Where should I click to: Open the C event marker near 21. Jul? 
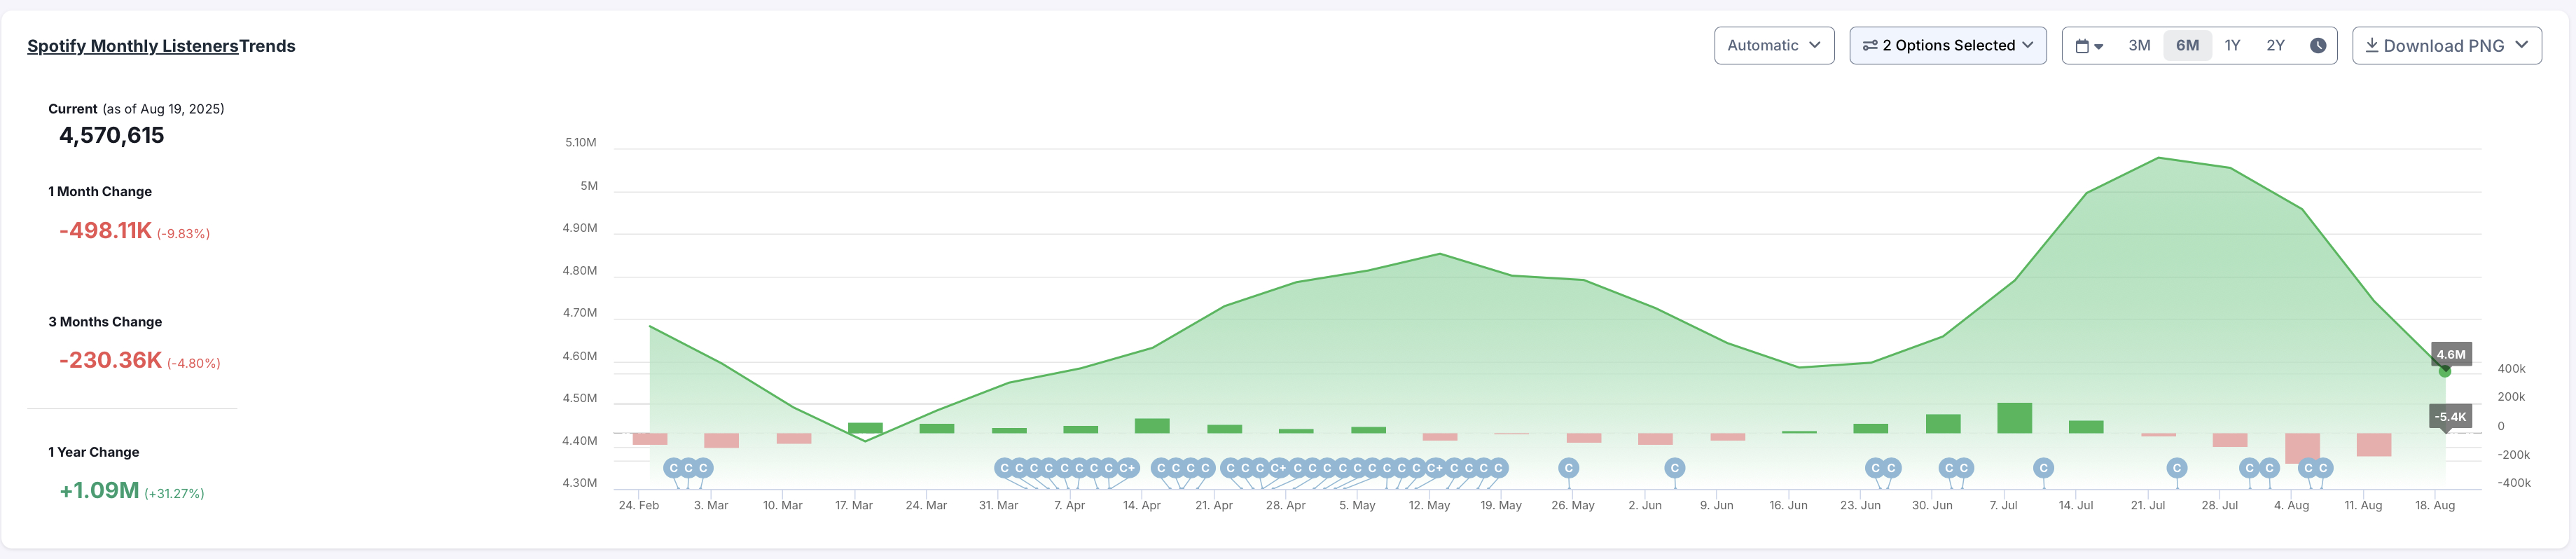click(2177, 468)
